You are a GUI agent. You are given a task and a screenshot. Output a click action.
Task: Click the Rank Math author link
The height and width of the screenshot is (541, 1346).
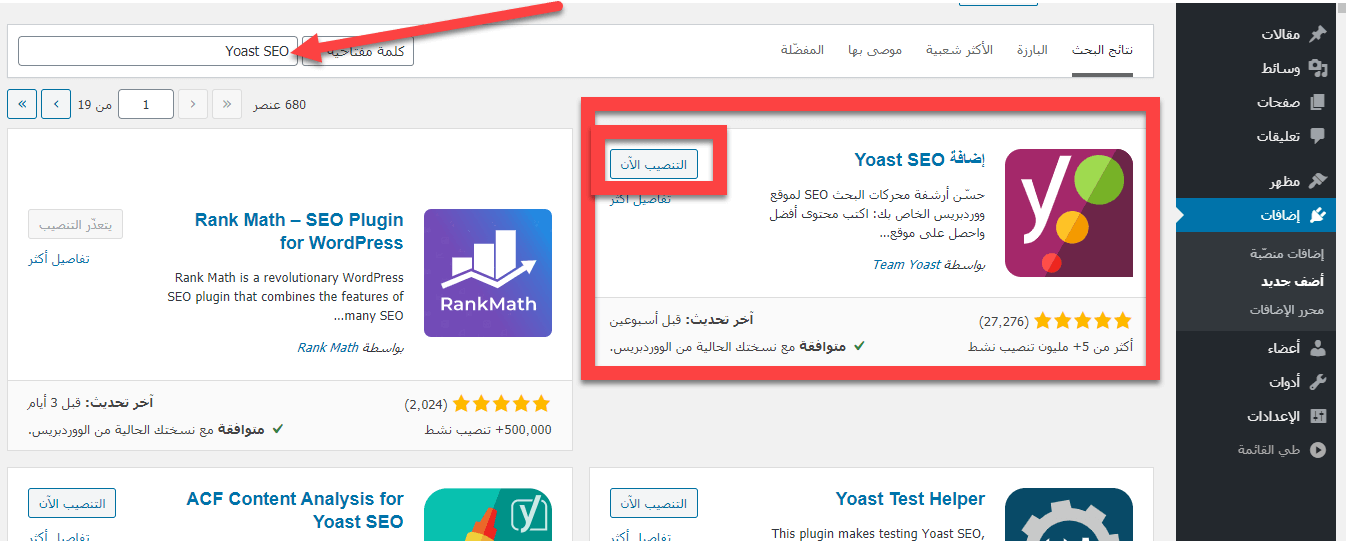click(x=328, y=348)
